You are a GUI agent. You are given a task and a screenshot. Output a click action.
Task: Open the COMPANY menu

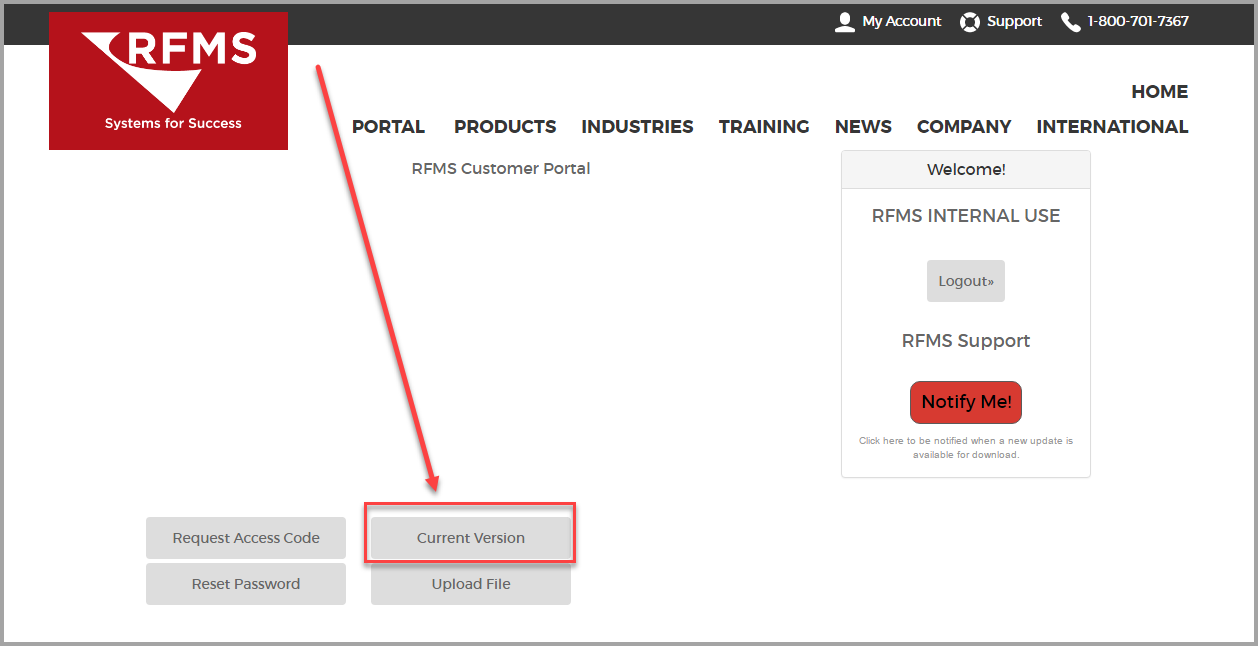tap(964, 127)
